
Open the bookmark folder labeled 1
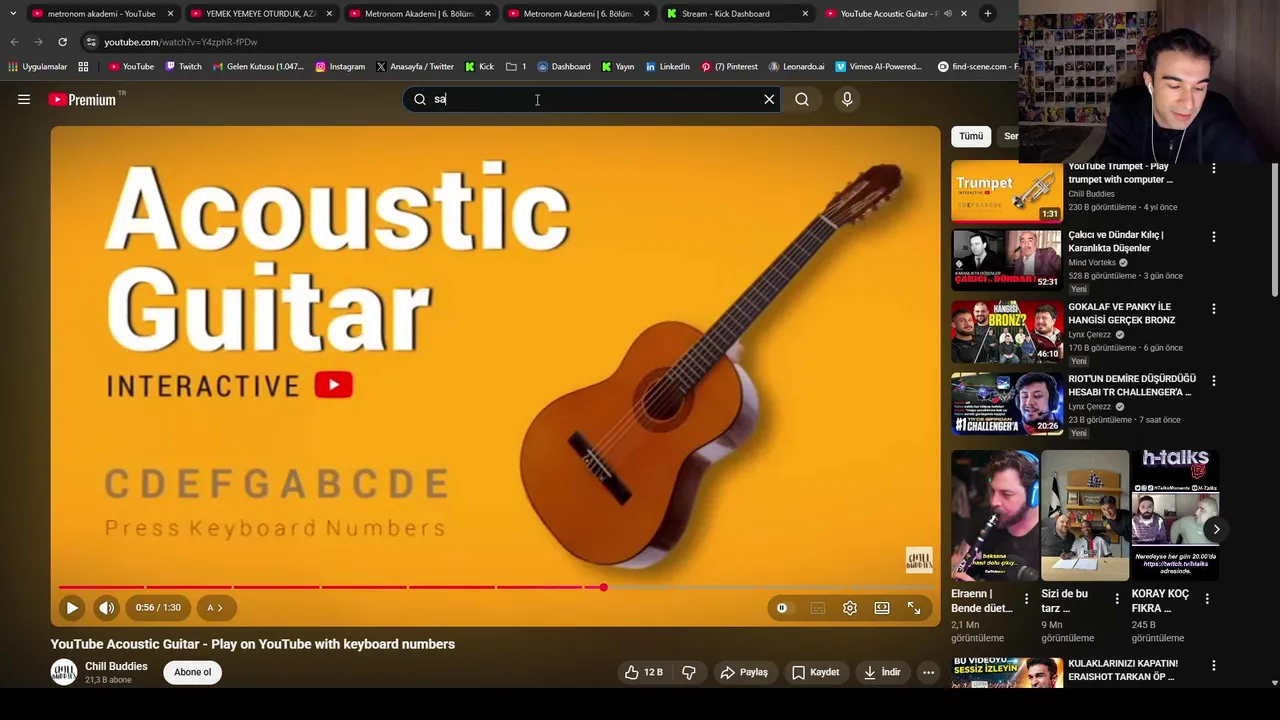coord(516,67)
